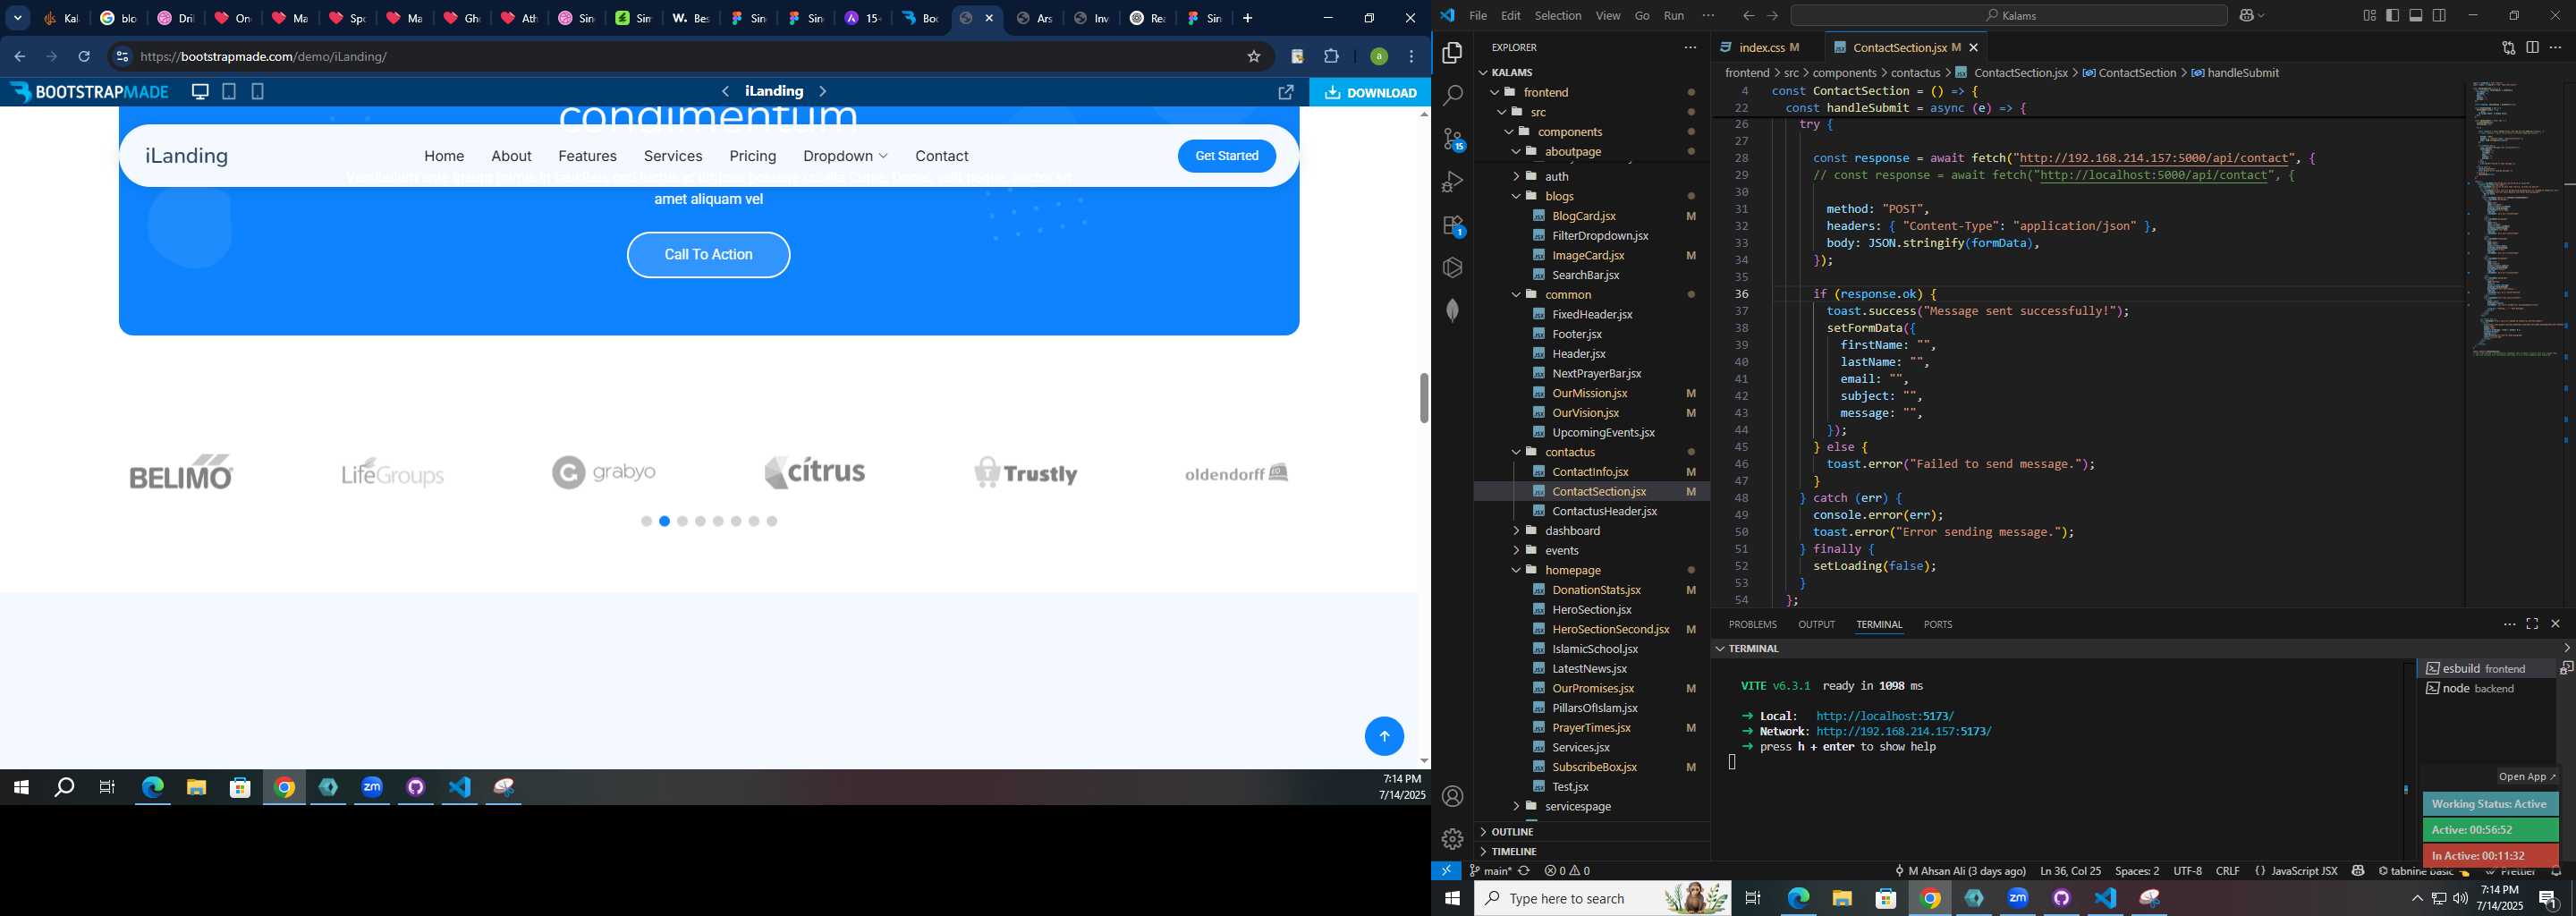Image resolution: width=2576 pixels, height=916 pixels.
Task: Open the Dropdown menu in iLanding navbar
Action: [x=845, y=156]
